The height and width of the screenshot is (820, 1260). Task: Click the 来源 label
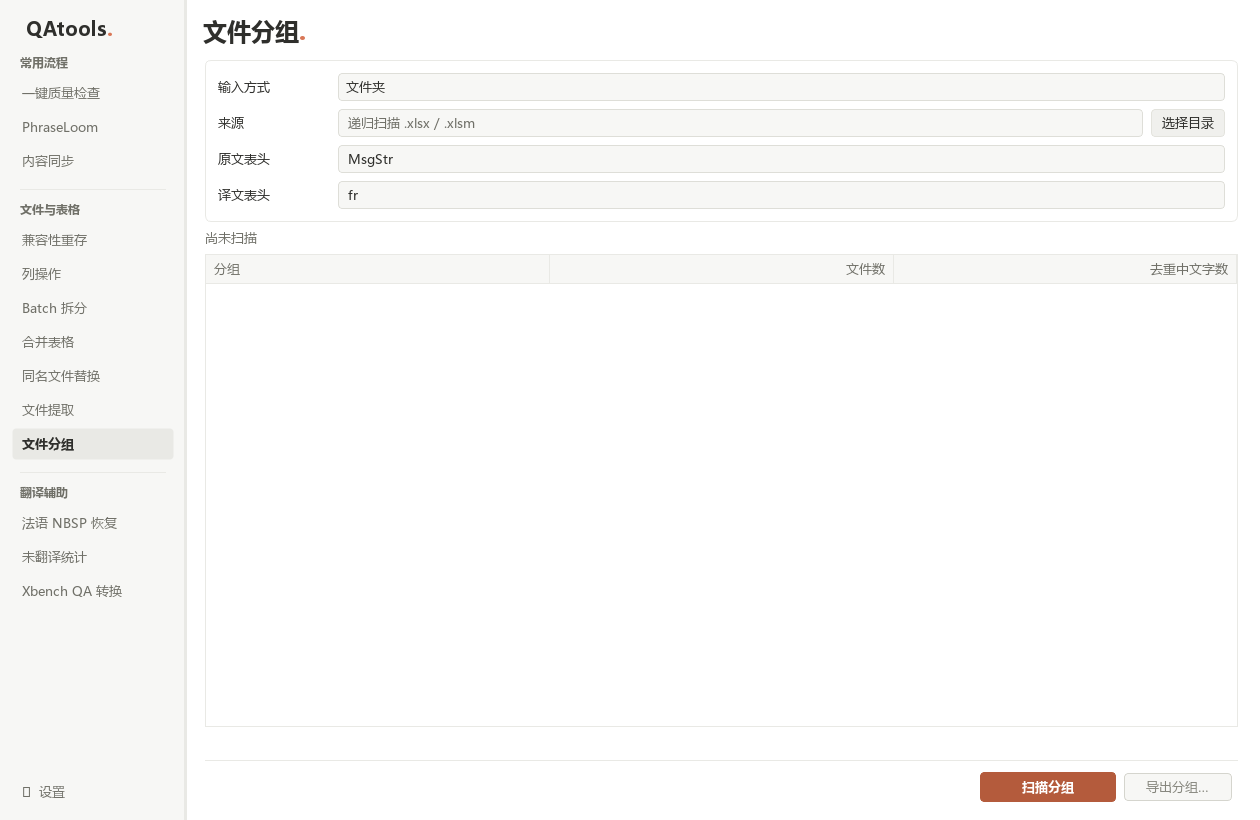pyautogui.click(x=231, y=123)
